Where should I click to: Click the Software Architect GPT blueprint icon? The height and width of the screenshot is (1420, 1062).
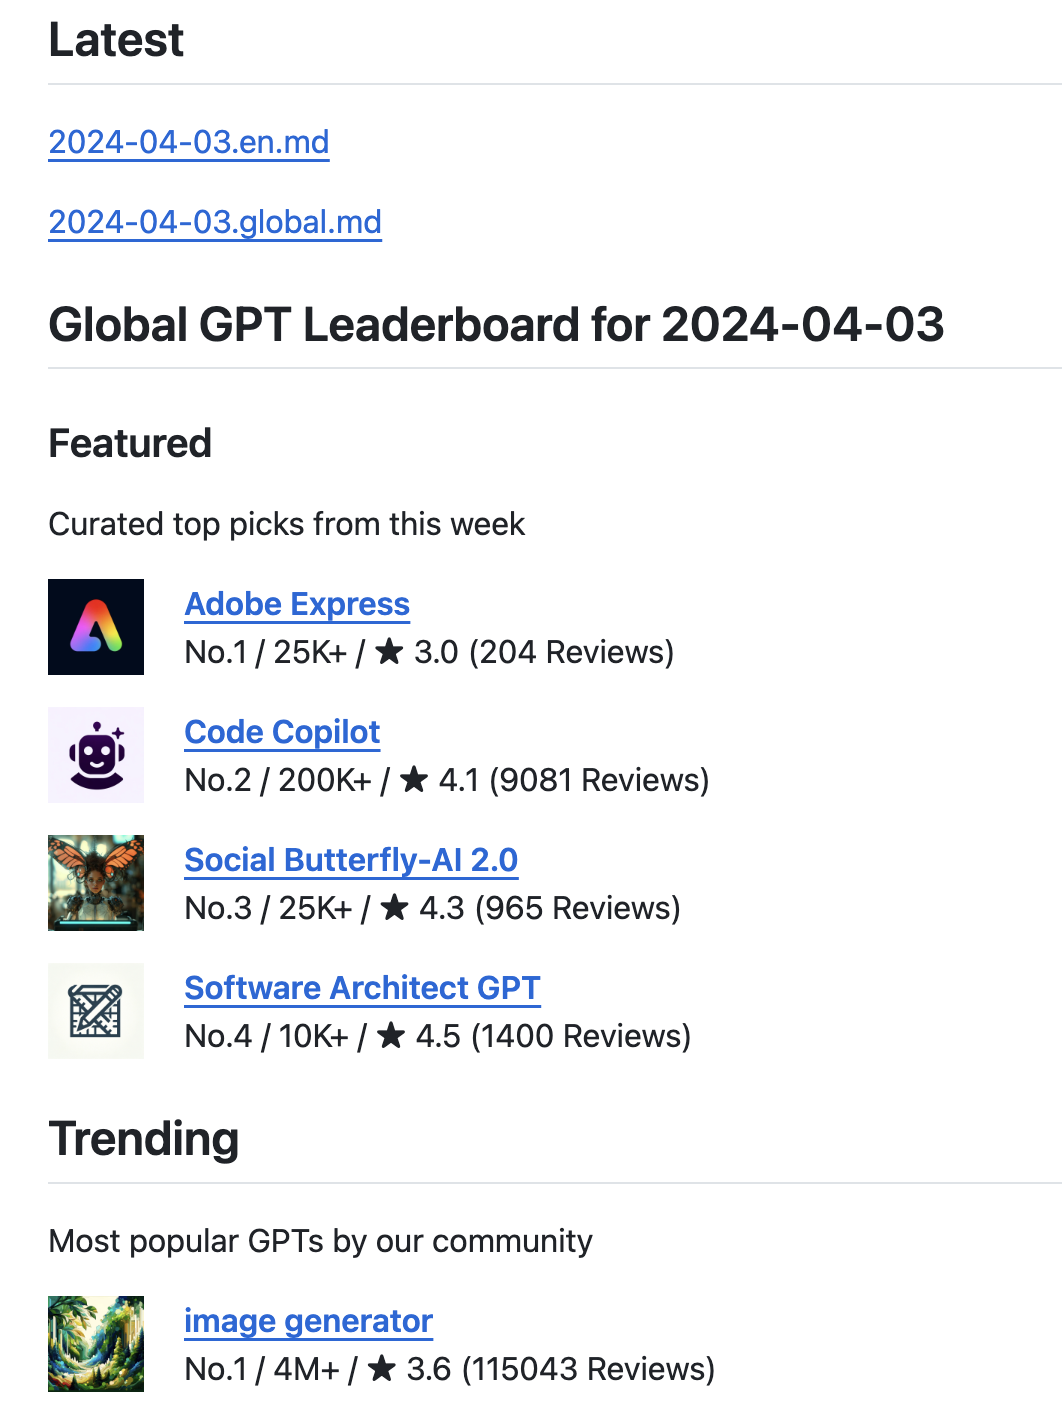coord(96,1011)
